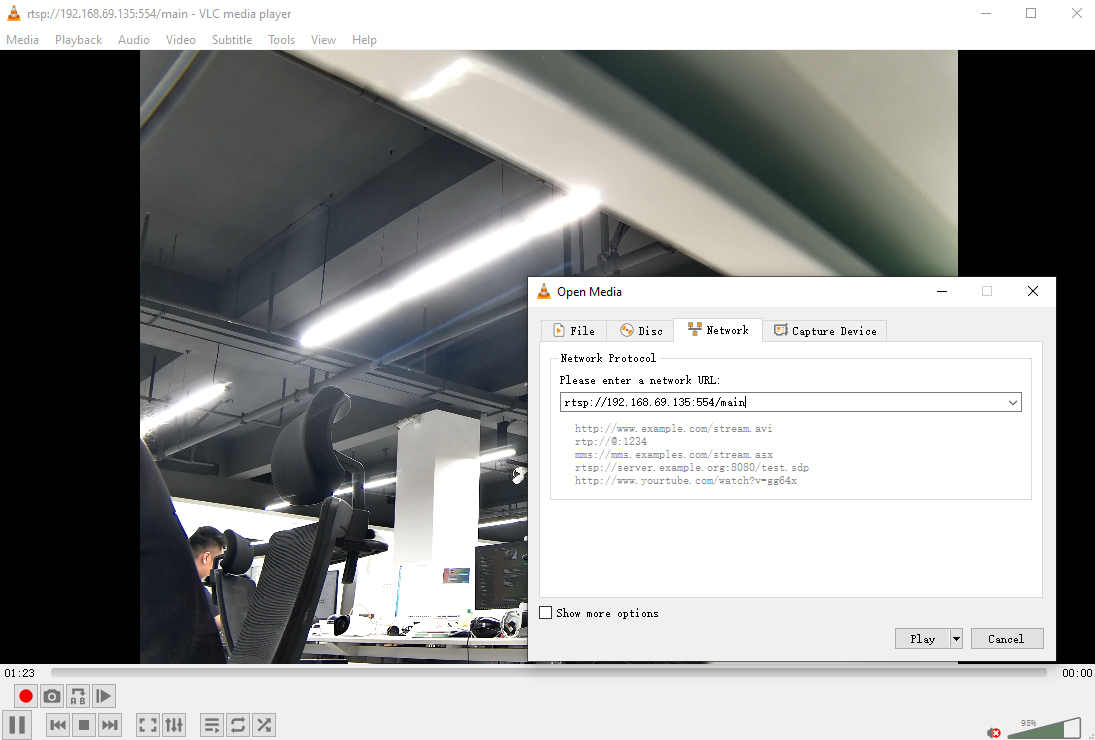Screen dimensions: 1095x740
Task: Show the playlist view
Action: [212, 725]
